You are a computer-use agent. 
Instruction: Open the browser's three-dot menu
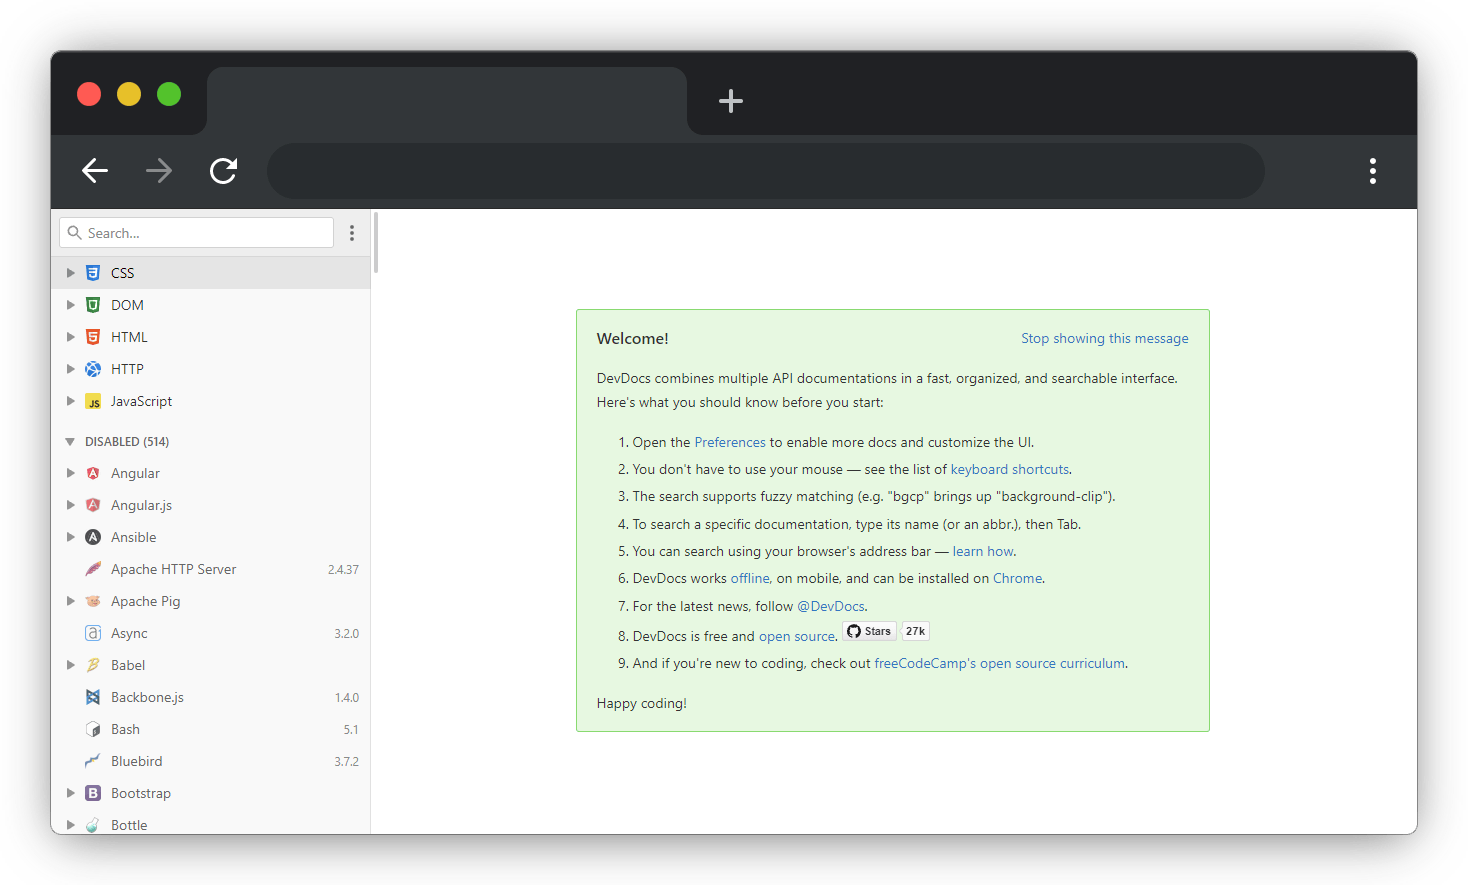1373,171
